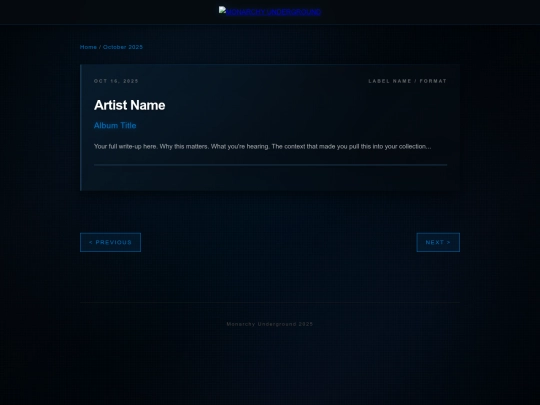Open the Monarchy Underground logo link
Image resolution: width=540 pixels, height=405 pixels.
tap(270, 12)
